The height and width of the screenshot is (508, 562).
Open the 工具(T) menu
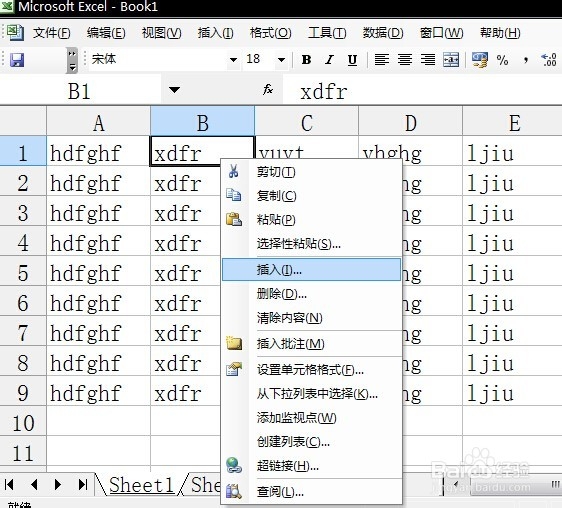click(x=327, y=33)
